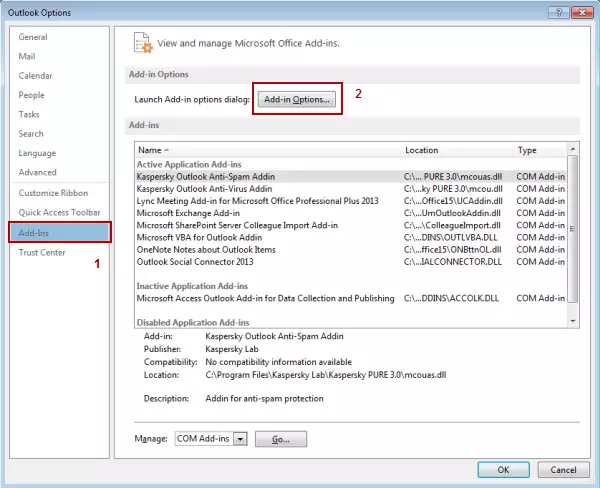600x488 pixels.
Task: Select Microsoft Exchange Add-in row
Action: (188, 213)
